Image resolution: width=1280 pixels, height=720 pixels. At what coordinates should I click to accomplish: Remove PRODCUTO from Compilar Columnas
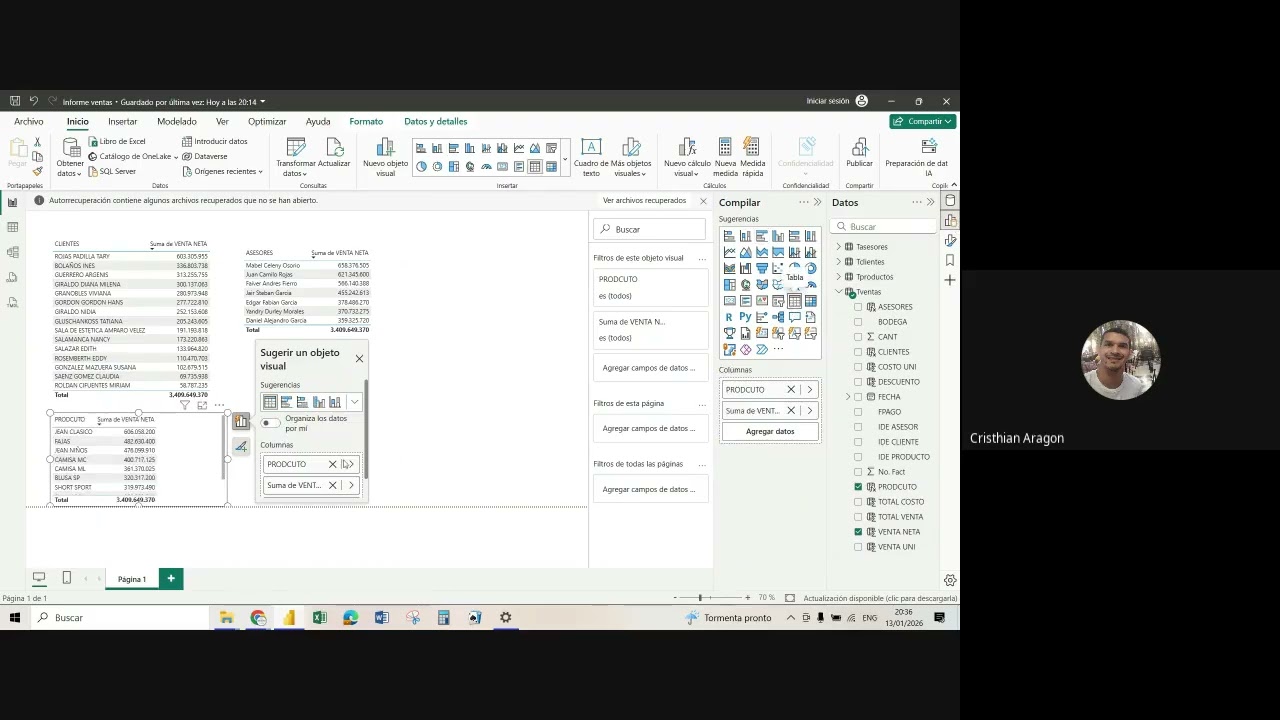pyautogui.click(x=790, y=390)
